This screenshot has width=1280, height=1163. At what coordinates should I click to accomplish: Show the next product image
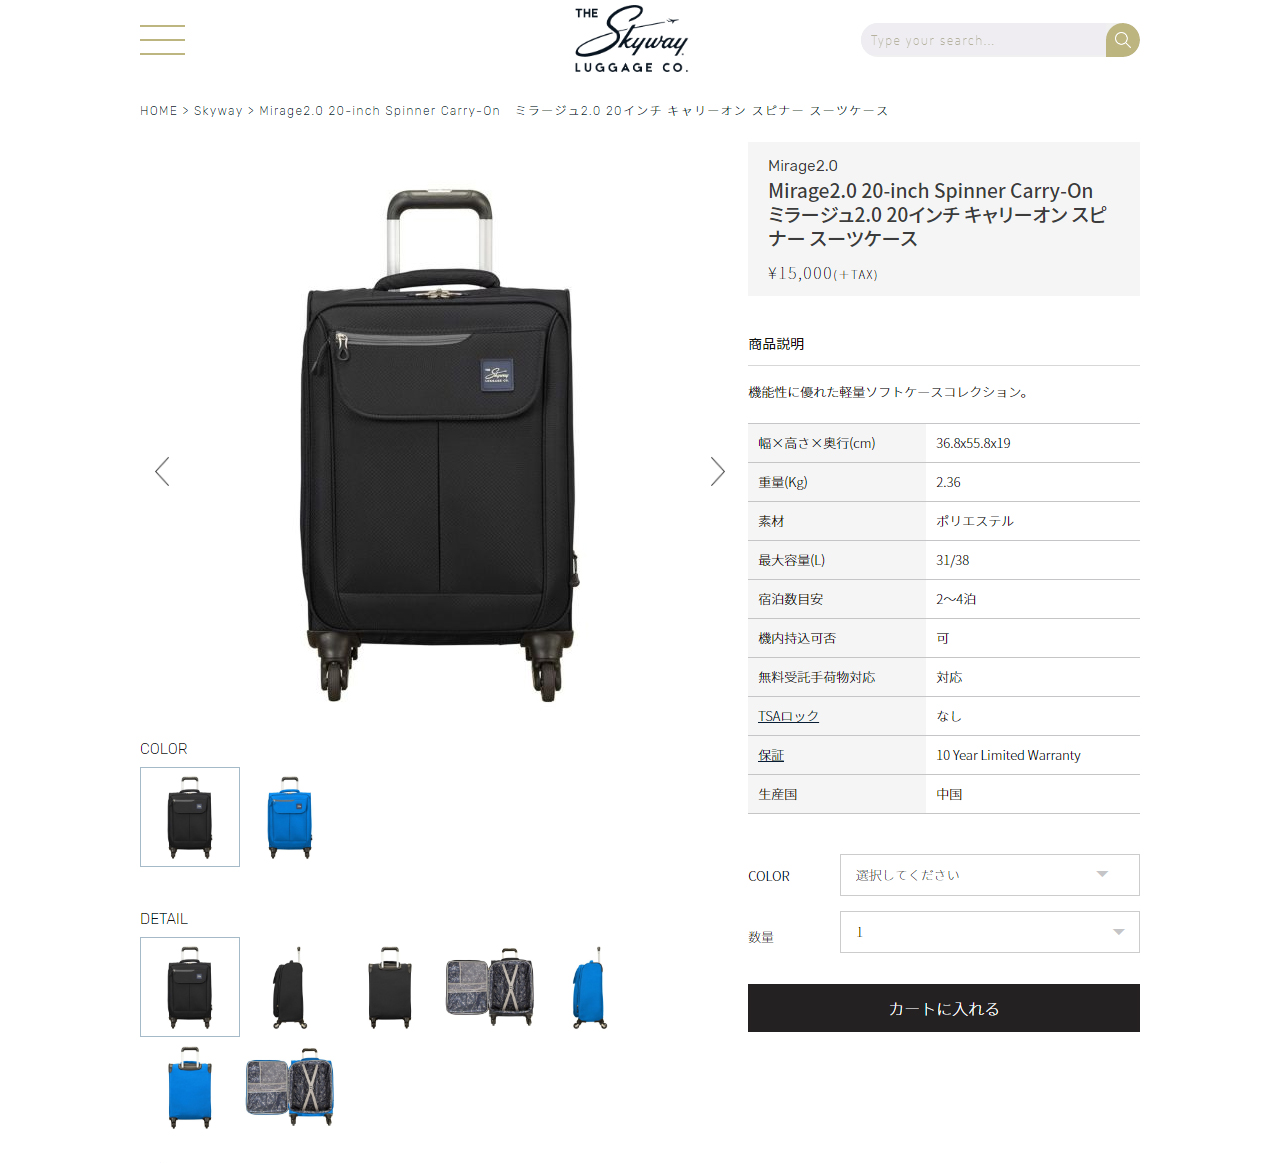(717, 472)
